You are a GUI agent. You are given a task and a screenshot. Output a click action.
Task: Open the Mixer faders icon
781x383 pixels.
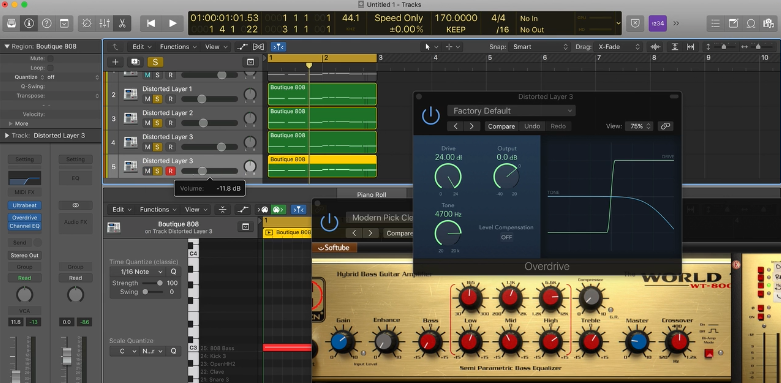[104, 23]
